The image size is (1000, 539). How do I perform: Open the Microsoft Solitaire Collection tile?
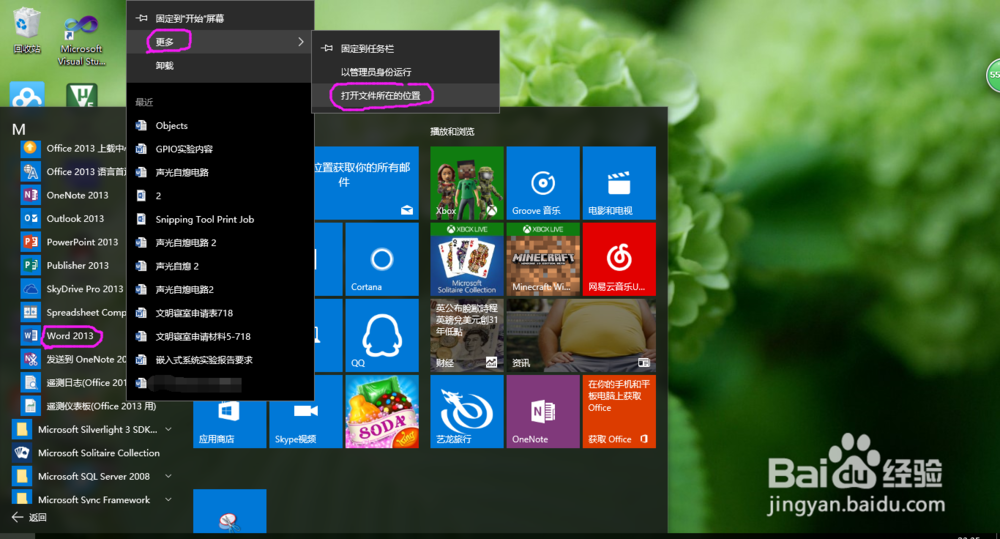pos(467,259)
